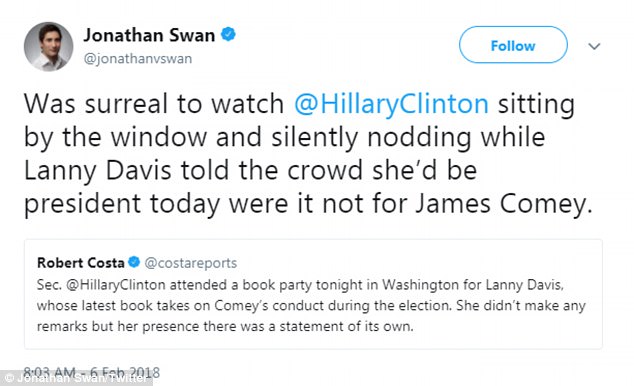Click 'statement of its own' in quoted tweet
Viewport: 634px width, 386px height.
[x=347, y=326]
